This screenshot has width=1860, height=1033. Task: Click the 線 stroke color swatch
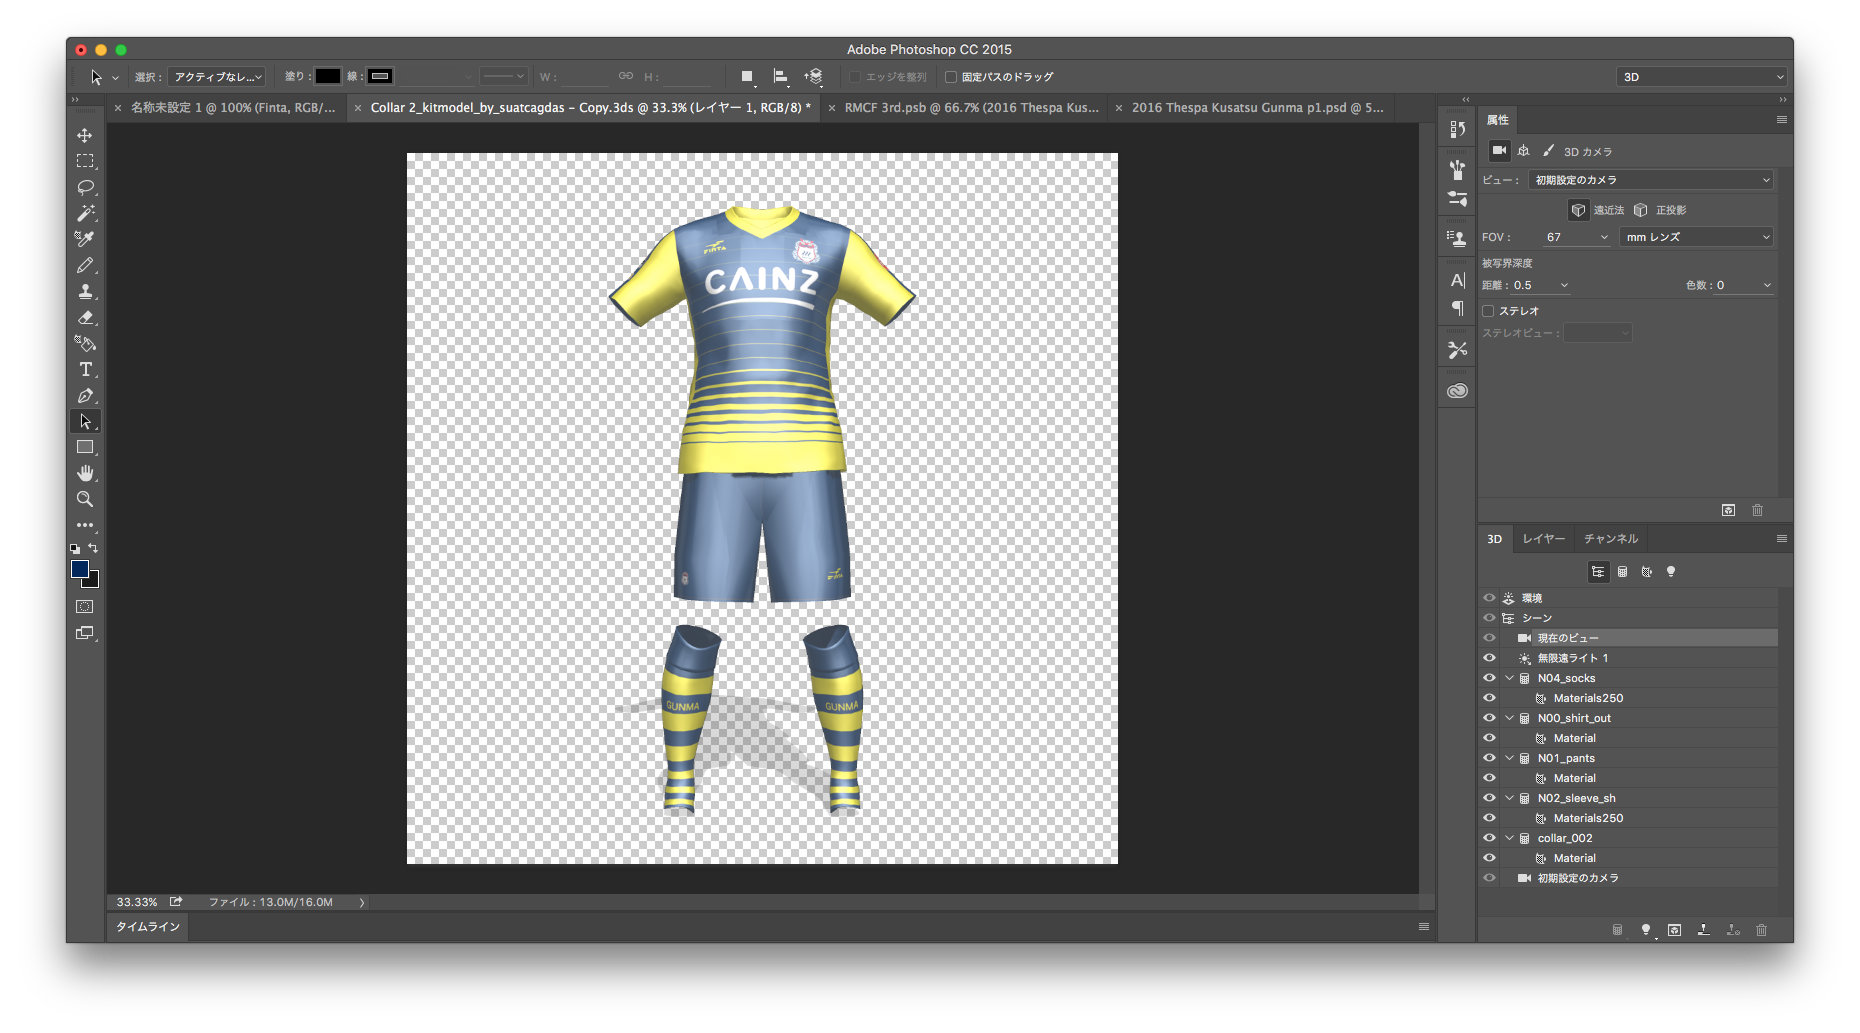tap(380, 77)
